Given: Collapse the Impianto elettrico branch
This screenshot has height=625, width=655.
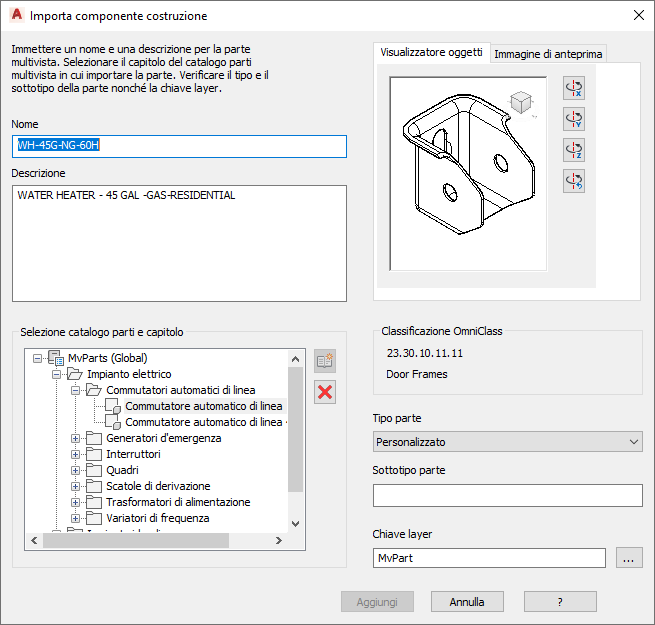Looking at the screenshot, I should coord(57,374).
